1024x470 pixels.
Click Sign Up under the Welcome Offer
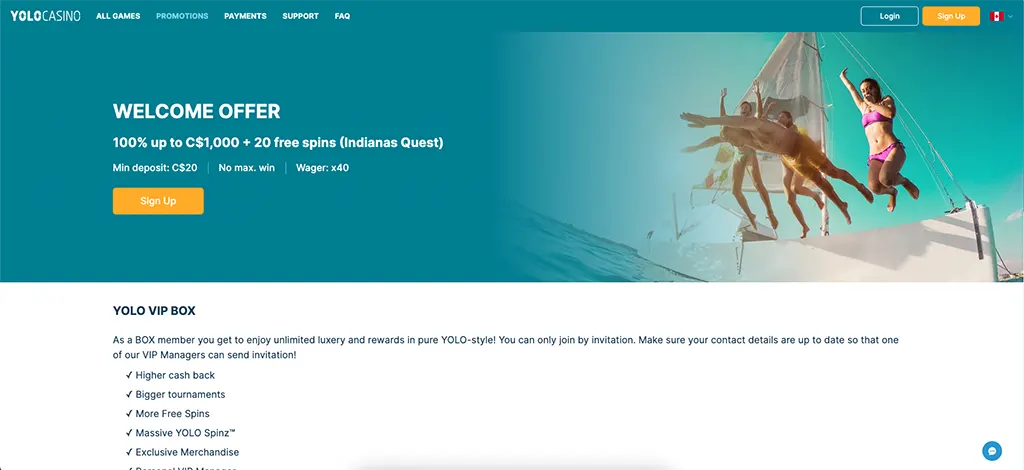coord(158,201)
